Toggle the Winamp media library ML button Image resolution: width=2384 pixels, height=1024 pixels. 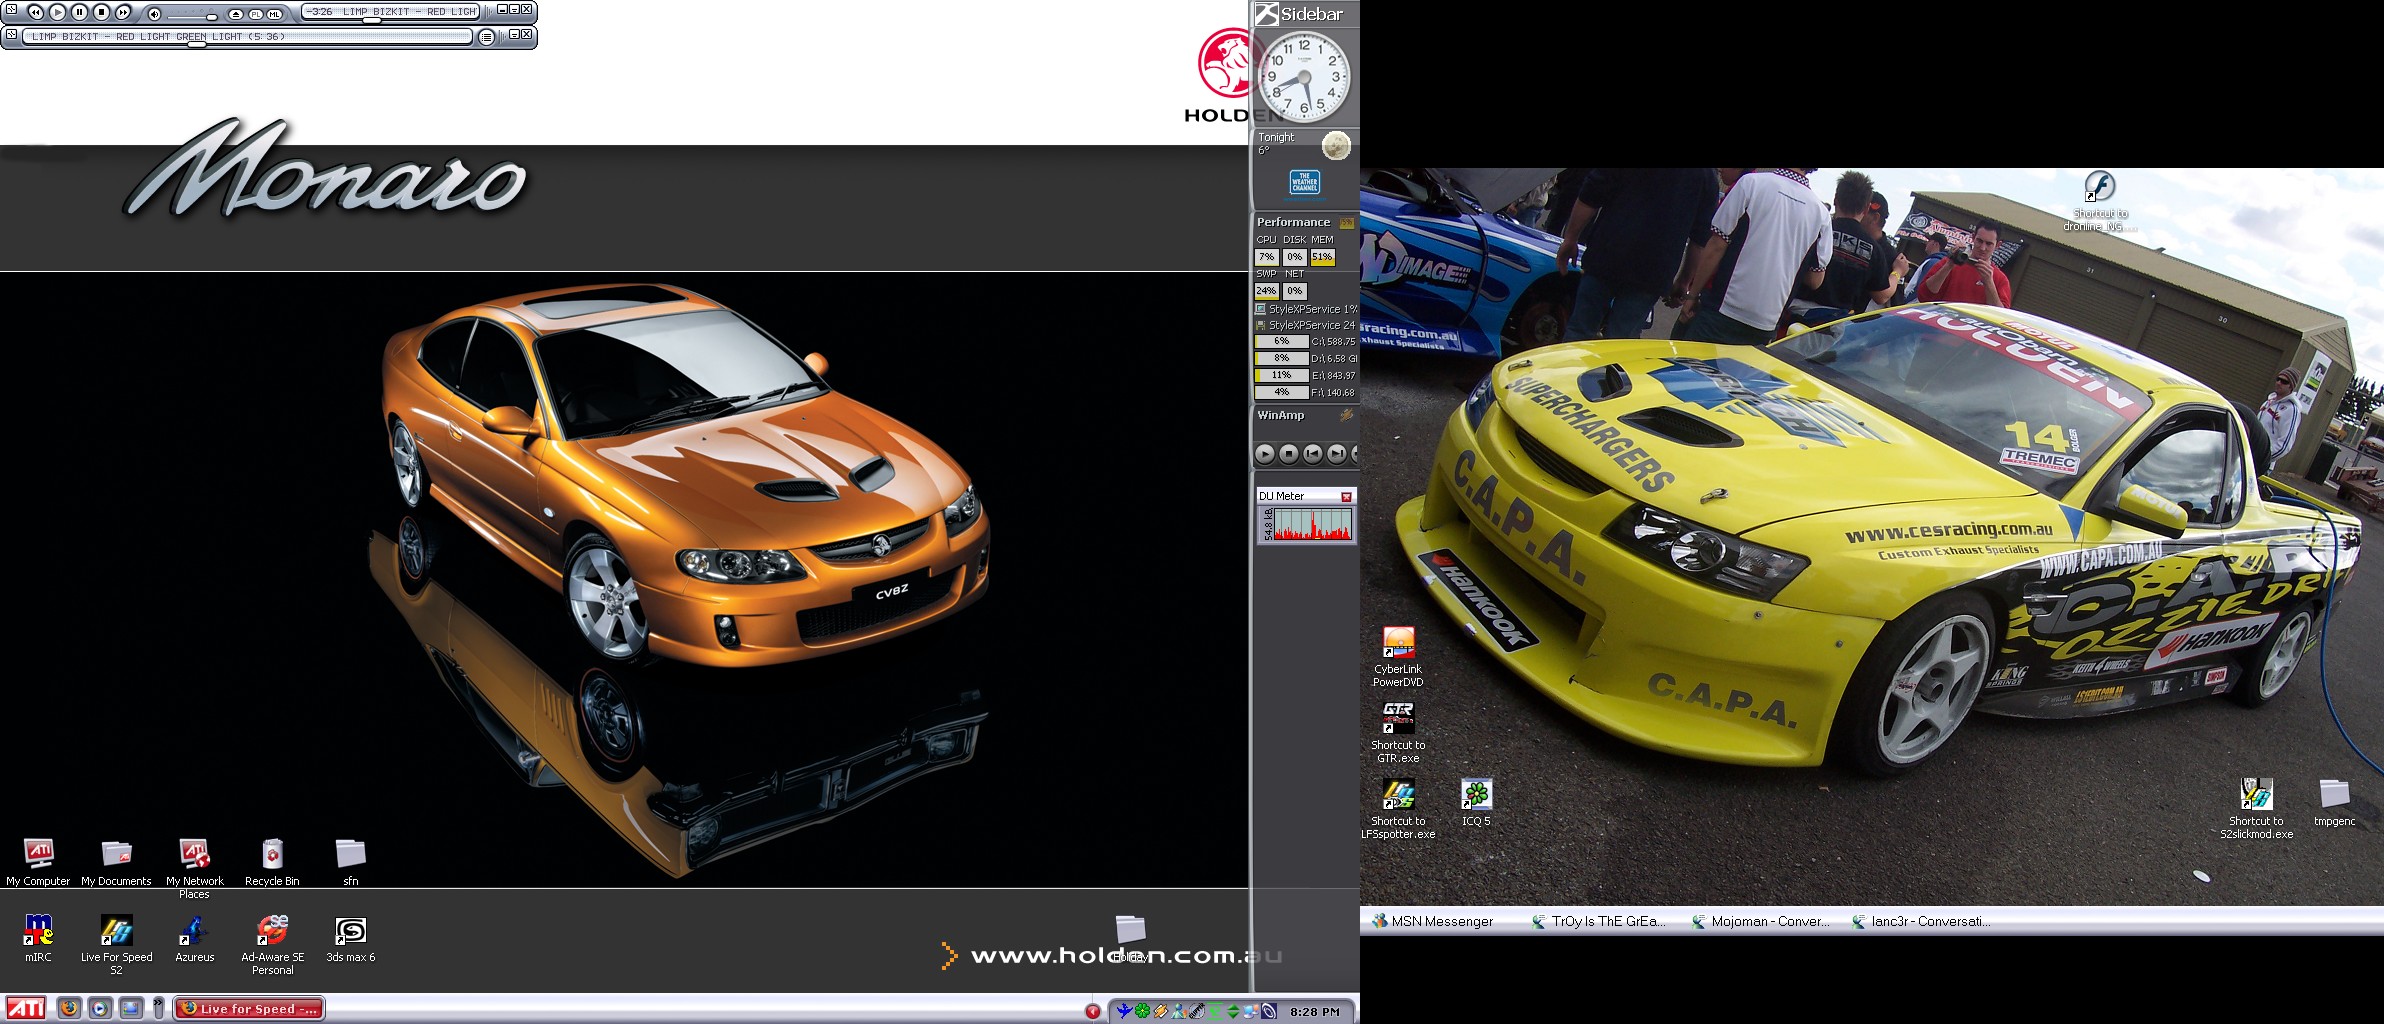tap(274, 14)
